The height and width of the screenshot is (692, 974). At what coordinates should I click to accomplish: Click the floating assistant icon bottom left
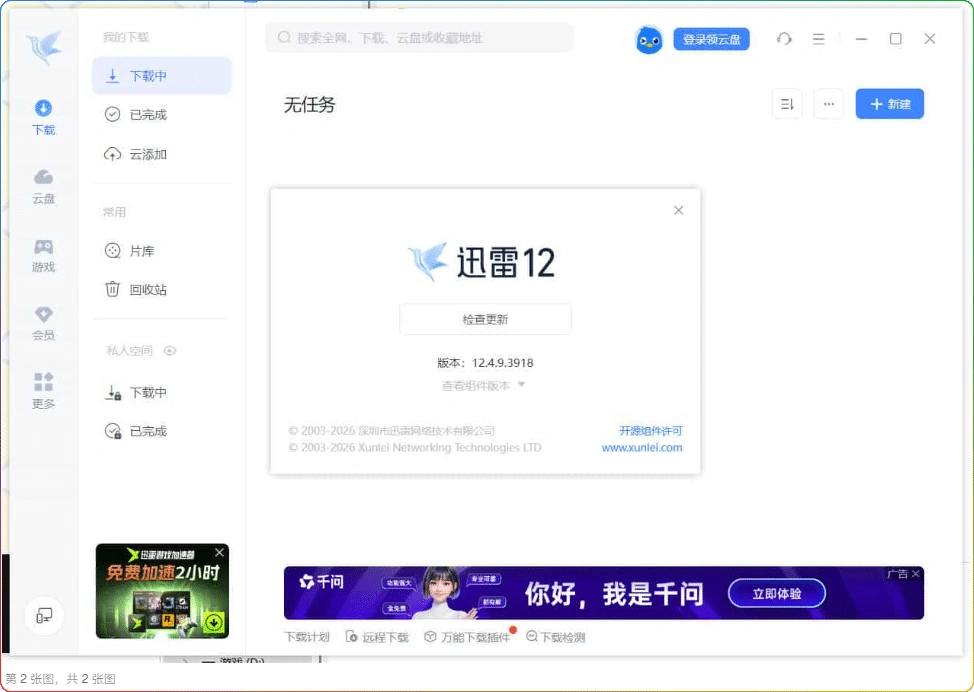coord(44,616)
